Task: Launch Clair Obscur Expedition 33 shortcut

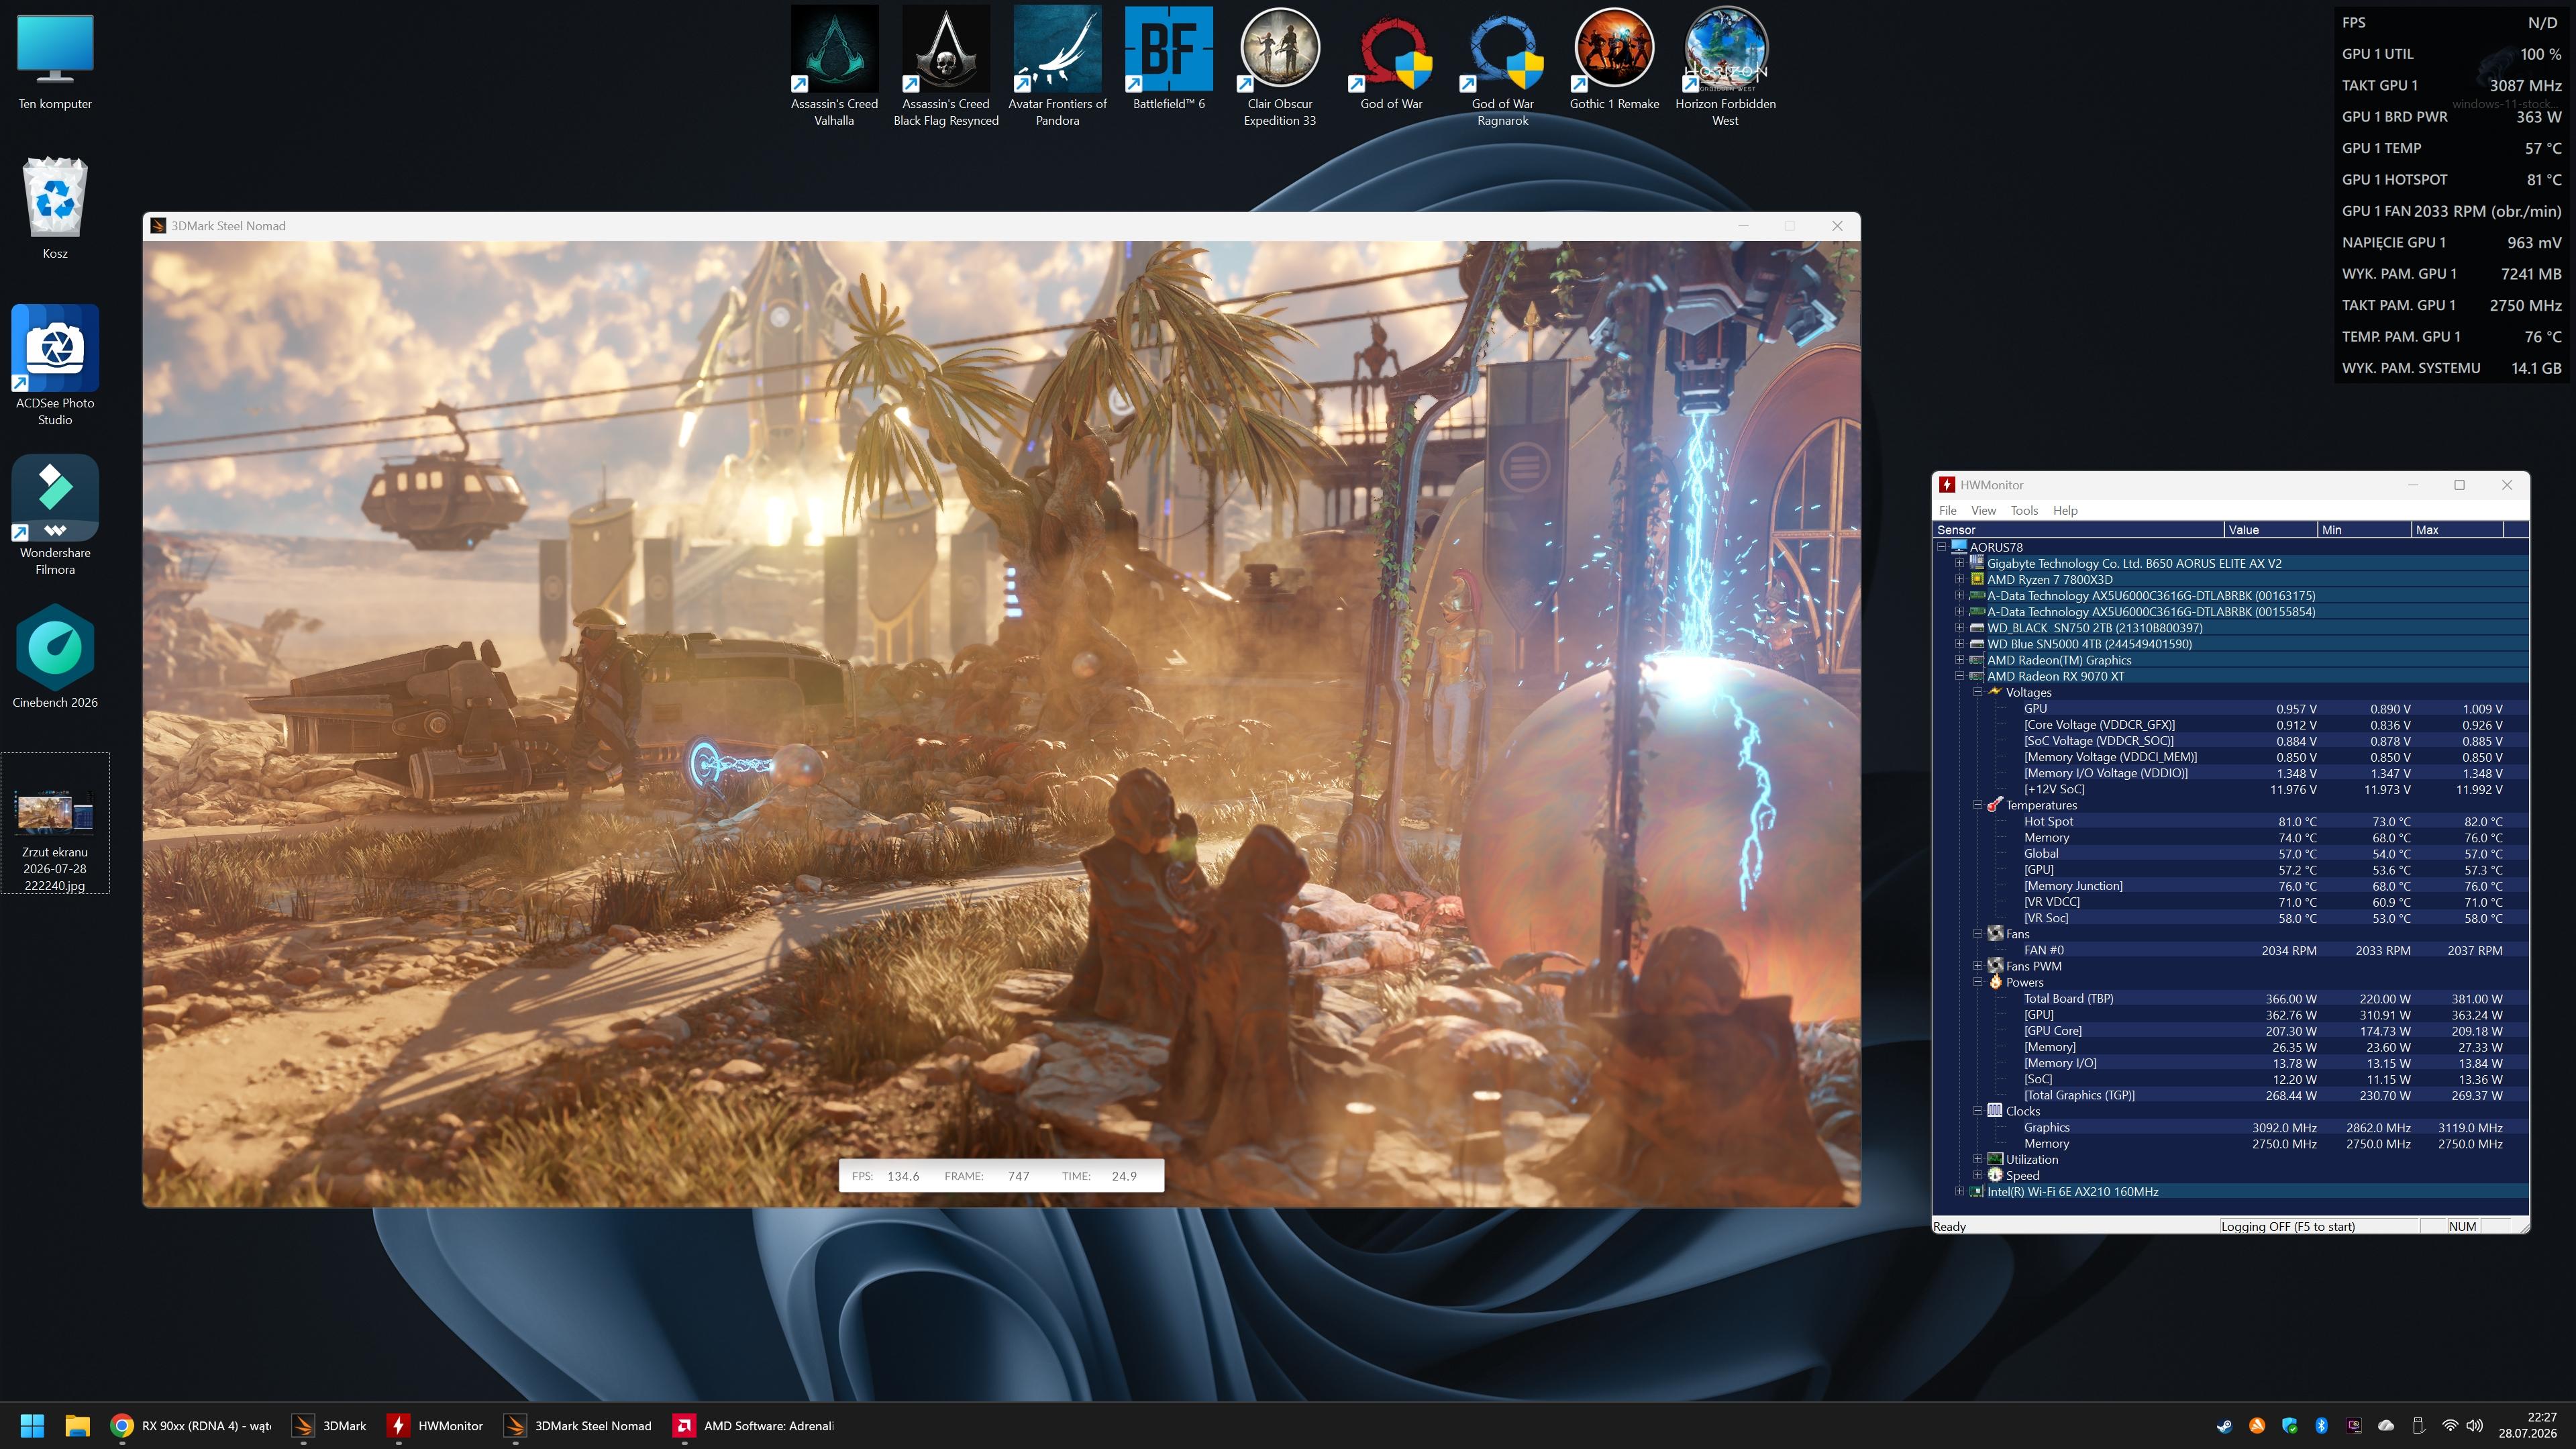Action: tap(1279, 67)
